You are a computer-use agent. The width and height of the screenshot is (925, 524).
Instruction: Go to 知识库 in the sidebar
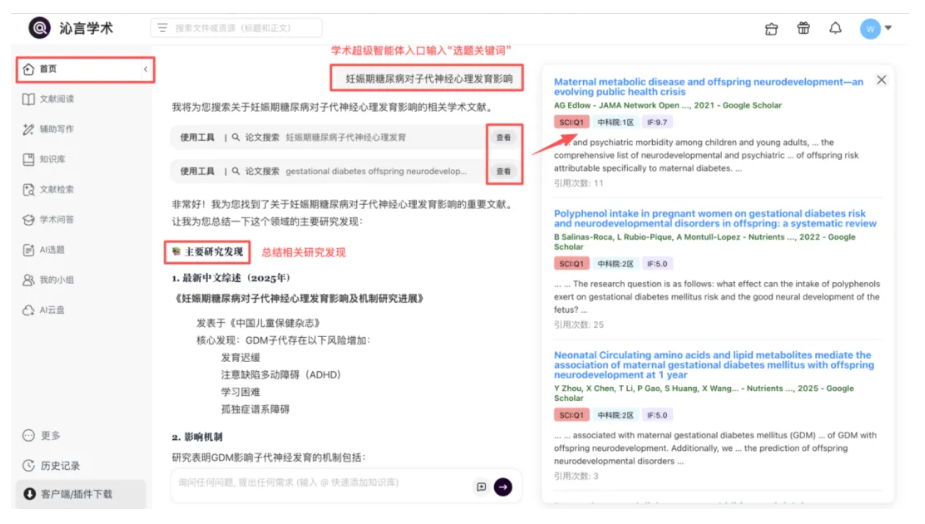(x=52, y=159)
